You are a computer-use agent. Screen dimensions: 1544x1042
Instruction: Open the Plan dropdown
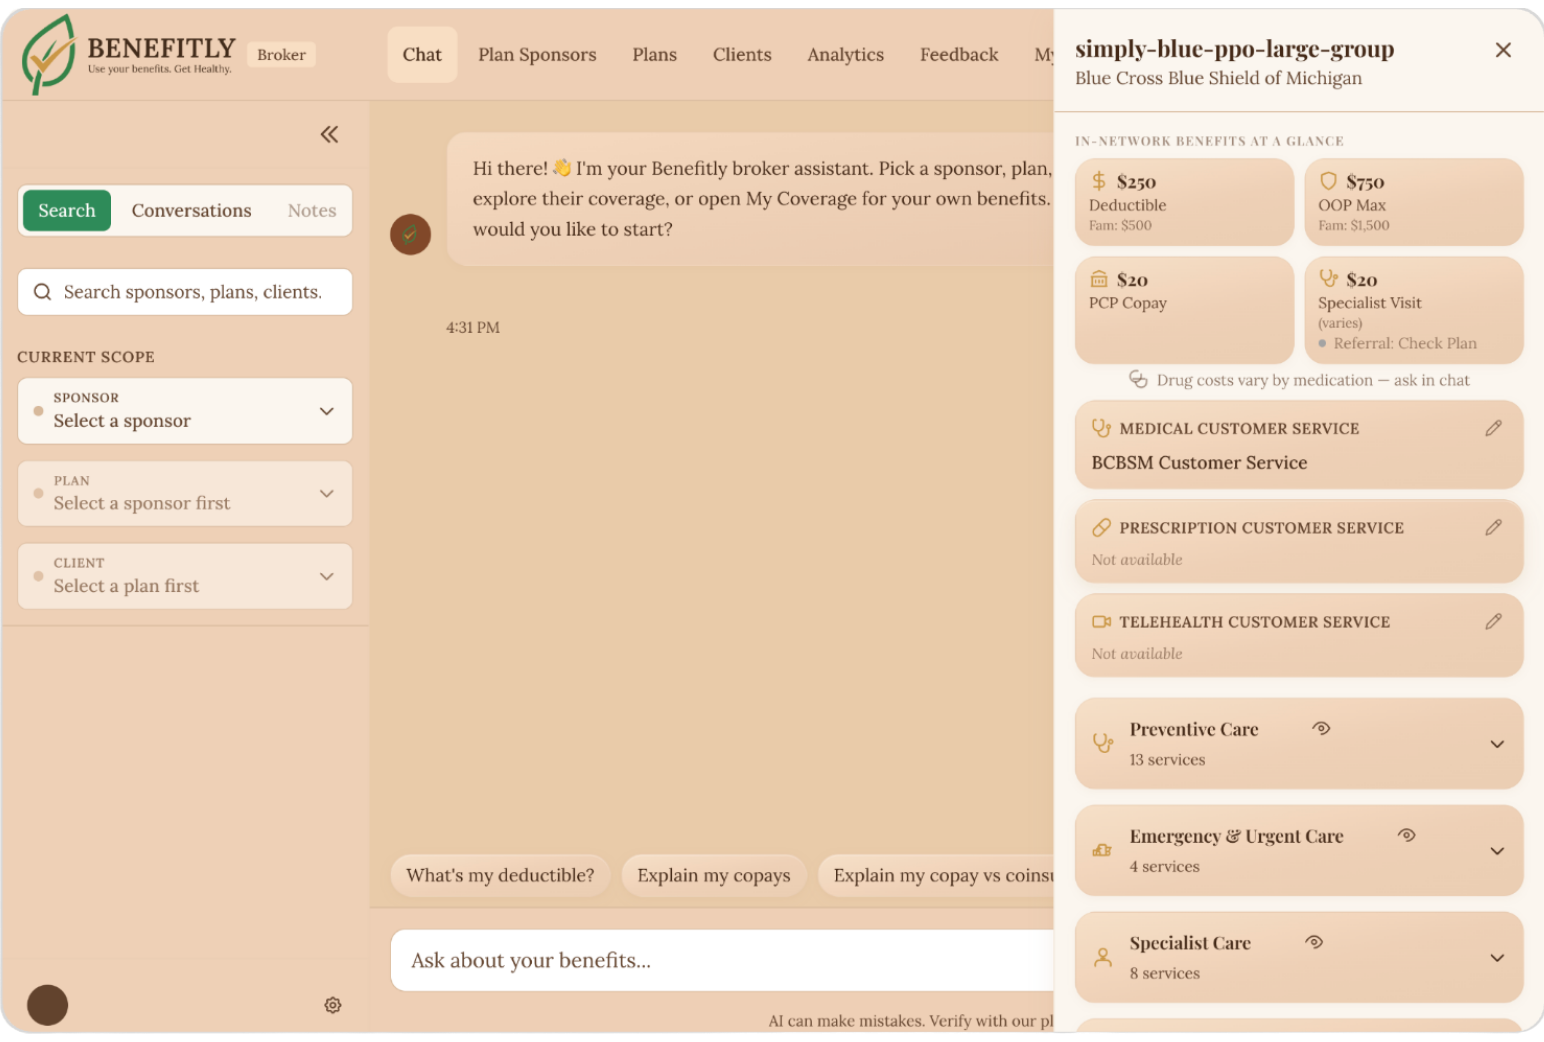tap(185, 494)
